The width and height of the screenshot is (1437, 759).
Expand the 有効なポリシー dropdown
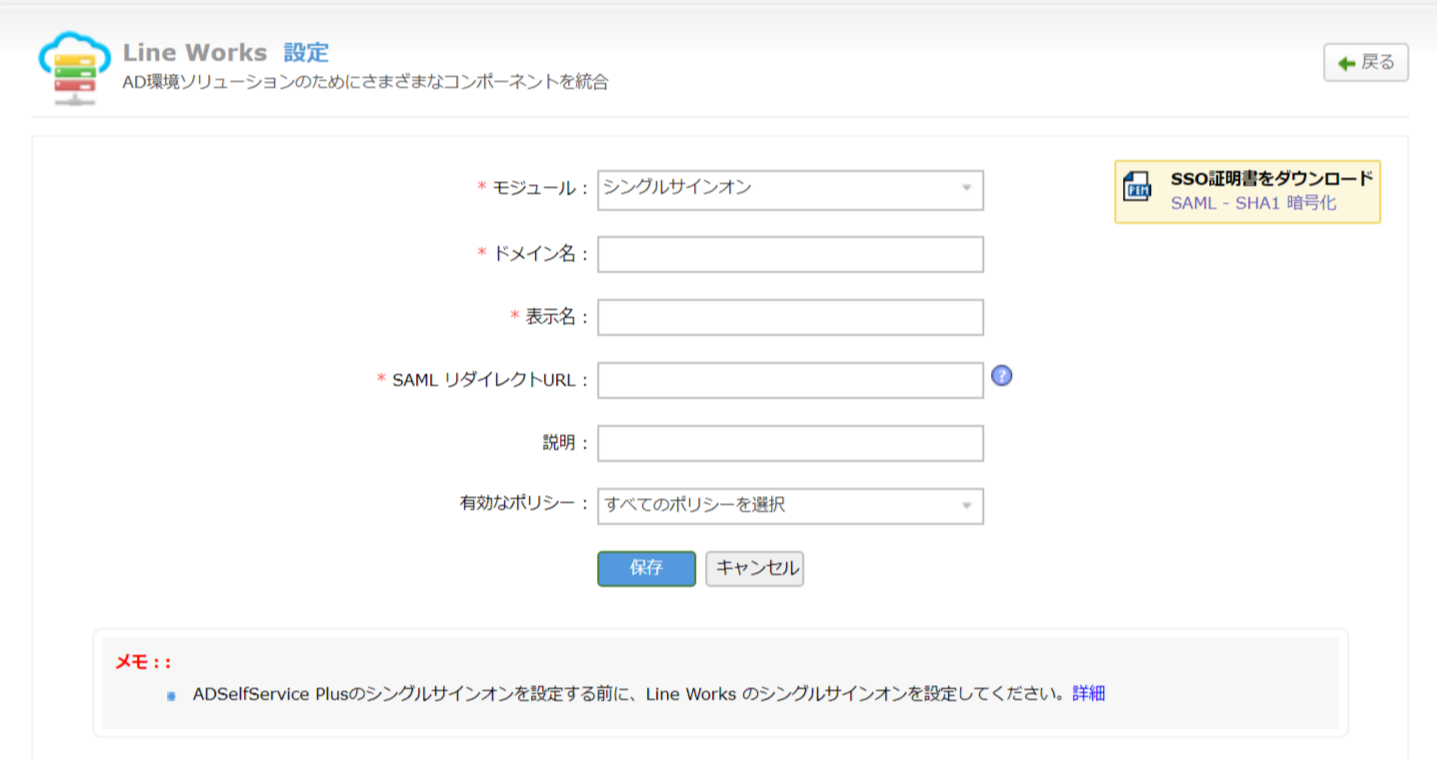tap(790, 506)
